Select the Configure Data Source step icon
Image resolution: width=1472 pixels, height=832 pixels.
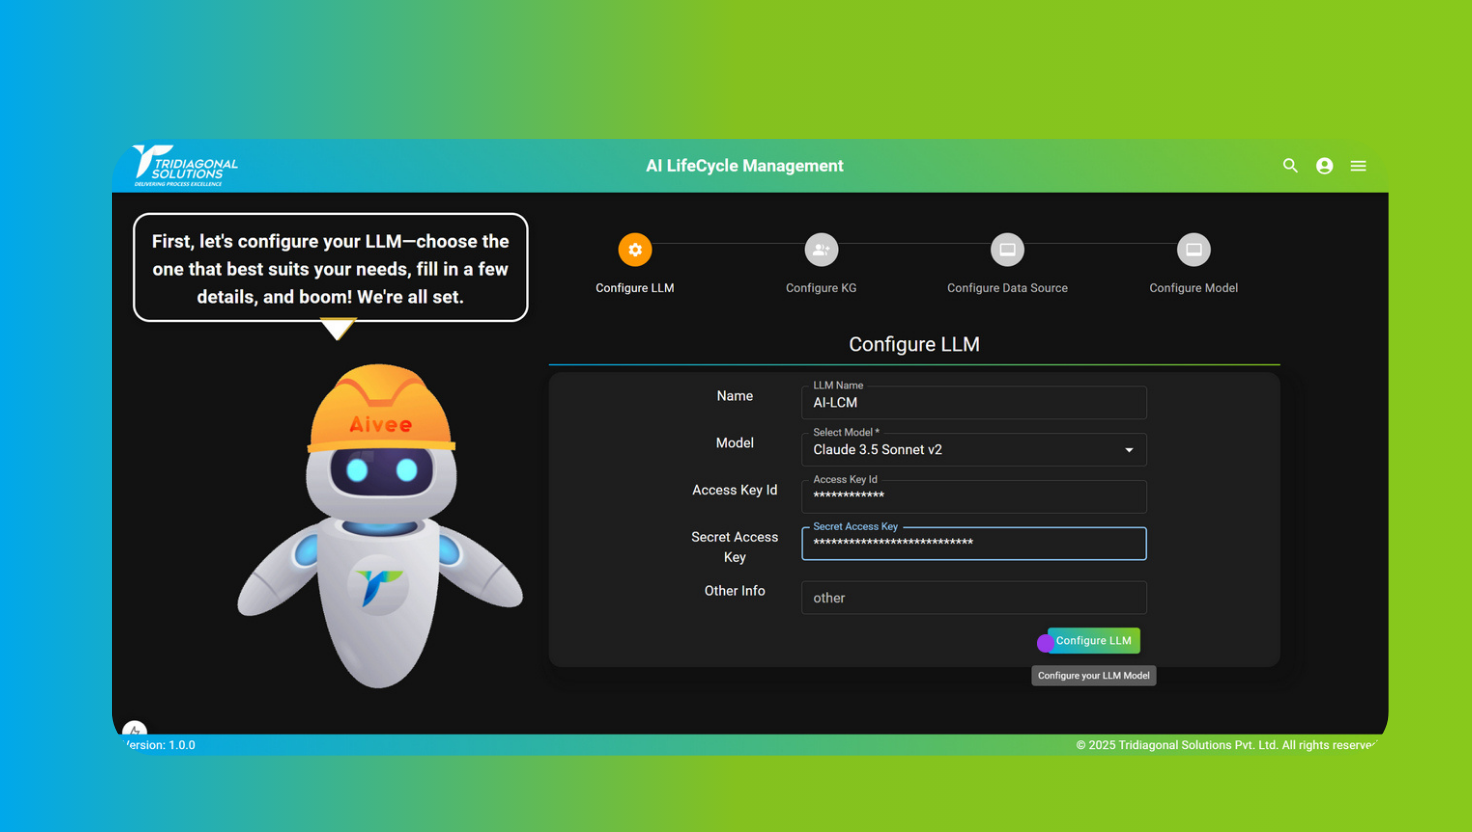(x=1007, y=250)
